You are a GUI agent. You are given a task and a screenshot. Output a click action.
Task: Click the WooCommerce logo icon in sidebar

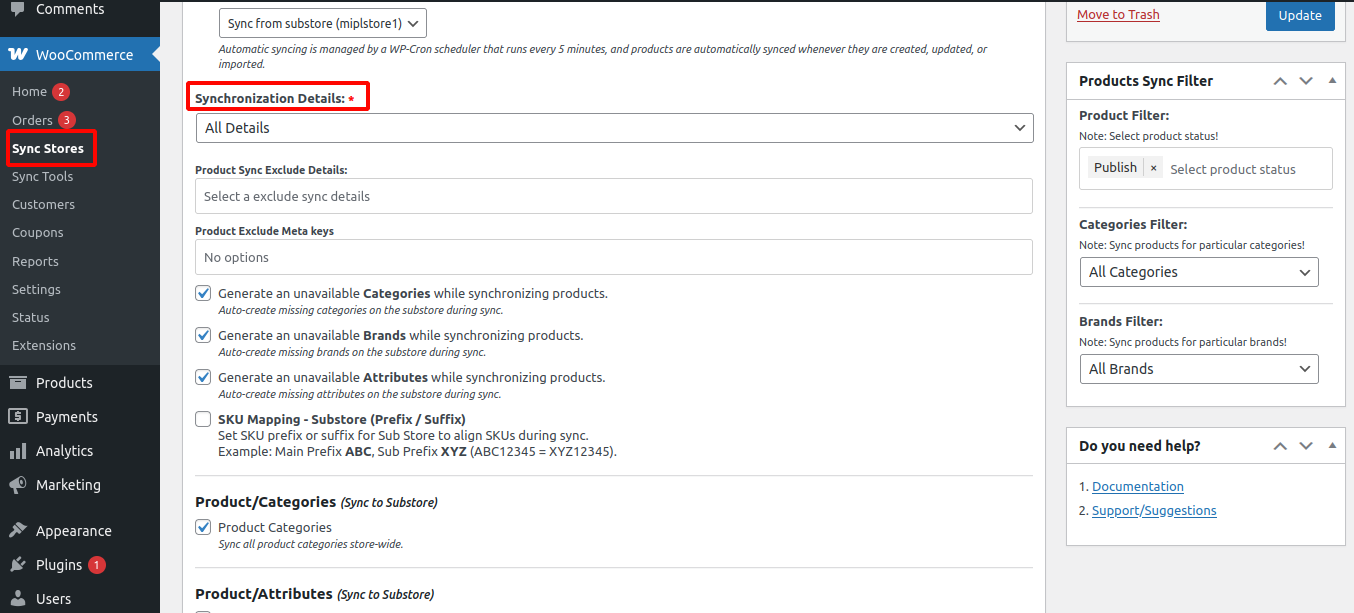(x=18, y=55)
